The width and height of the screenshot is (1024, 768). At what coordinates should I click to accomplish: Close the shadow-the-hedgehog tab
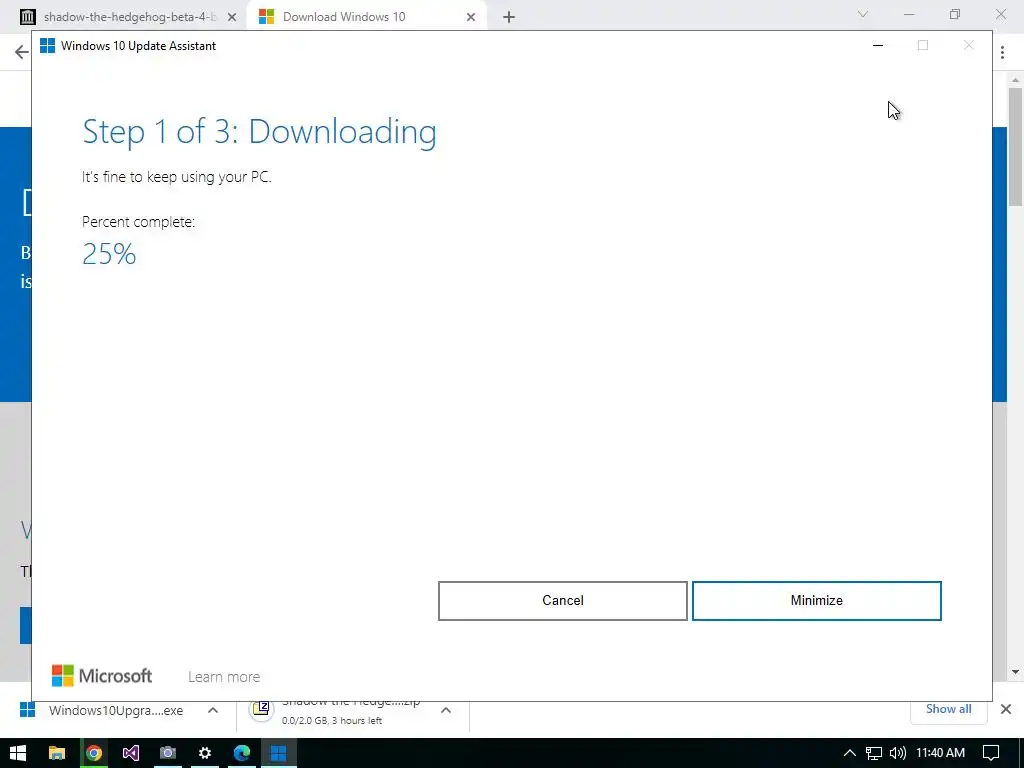(232, 18)
